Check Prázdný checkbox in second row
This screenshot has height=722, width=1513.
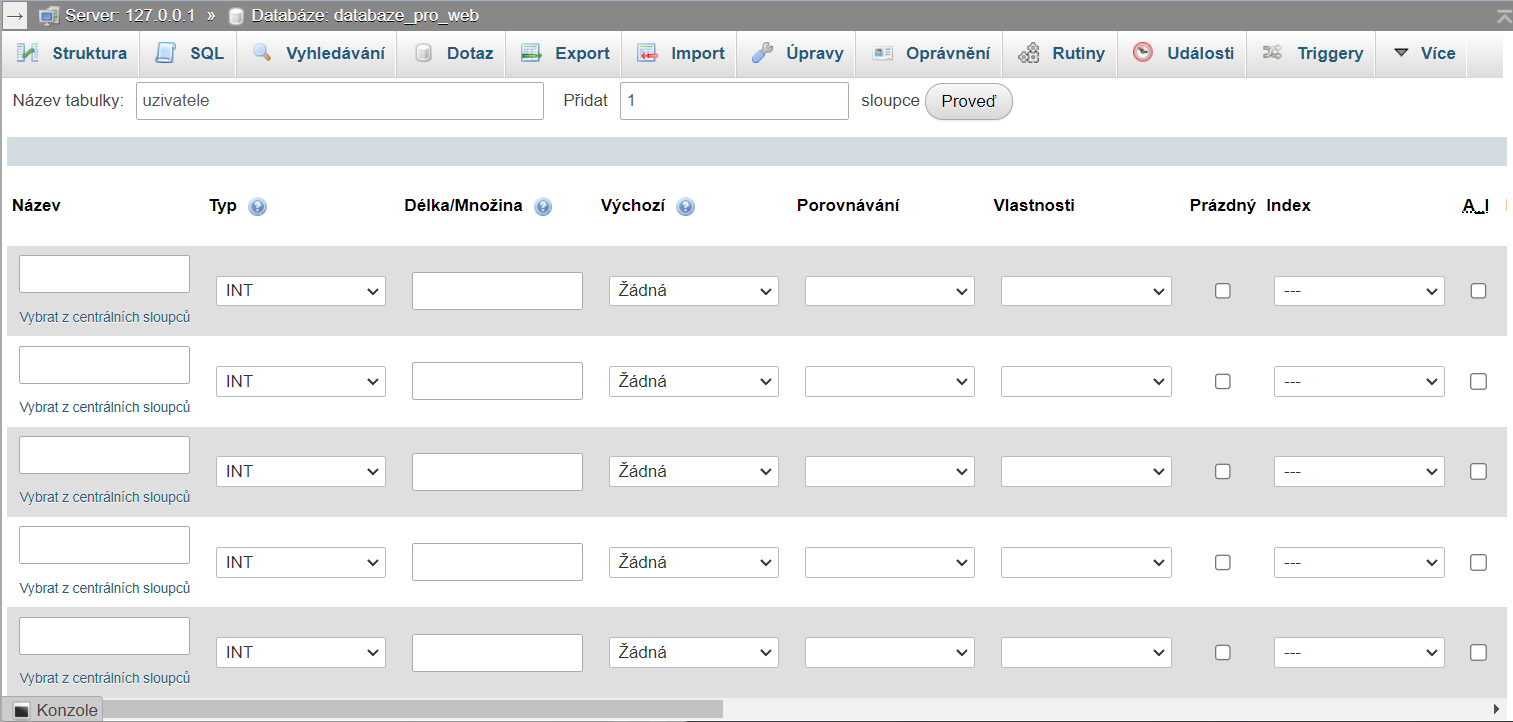click(1222, 381)
